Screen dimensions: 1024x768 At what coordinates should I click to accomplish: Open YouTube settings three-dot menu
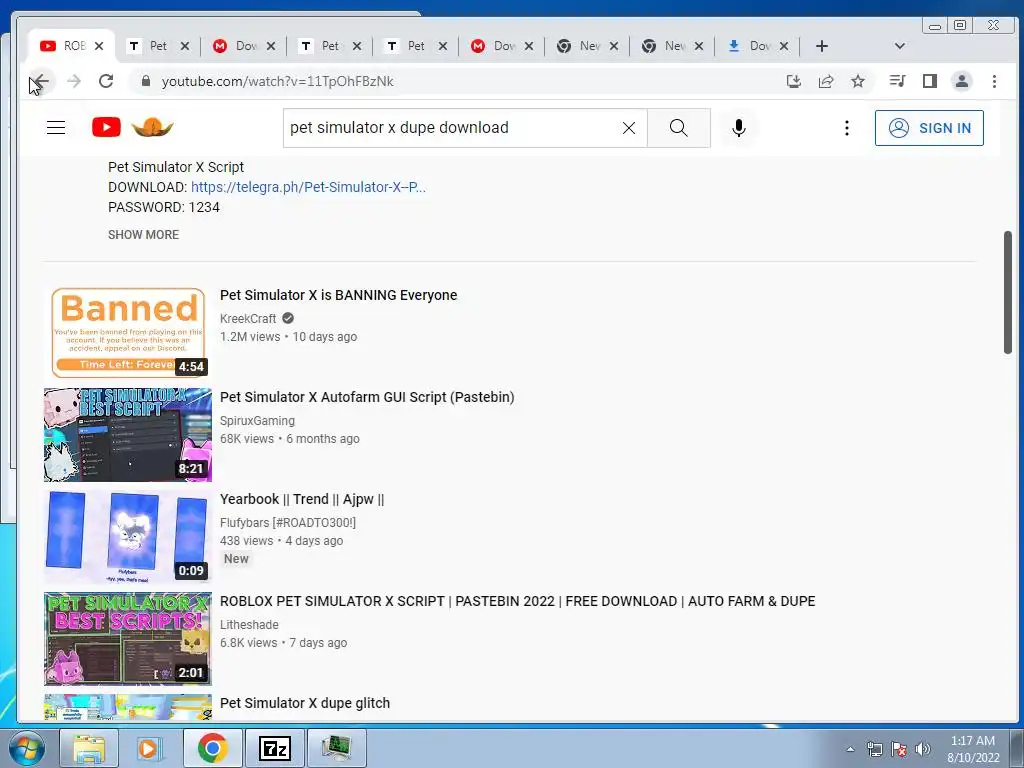click(x=846, y=128)
